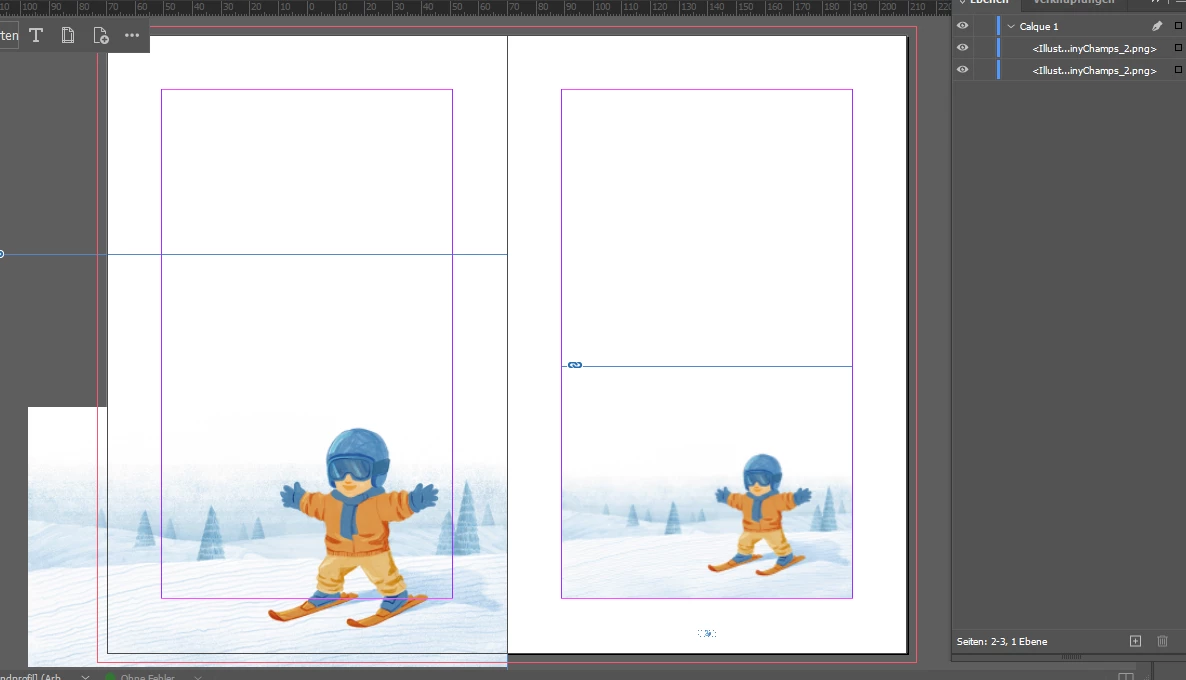Click the link chain badge on right page
Image resolution: width=1186 pixels, height=680 pixels.
click(x=575, y=365)
